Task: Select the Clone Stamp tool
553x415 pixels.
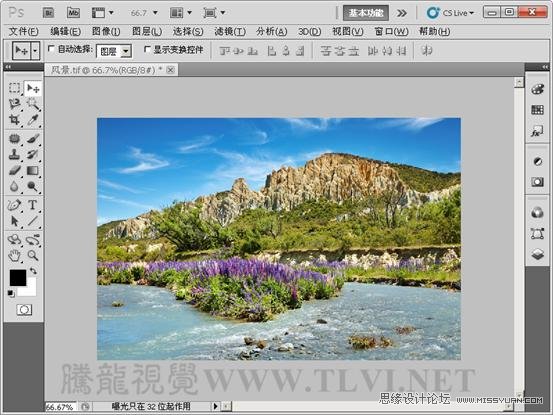Action: click(x=14, y=154)
